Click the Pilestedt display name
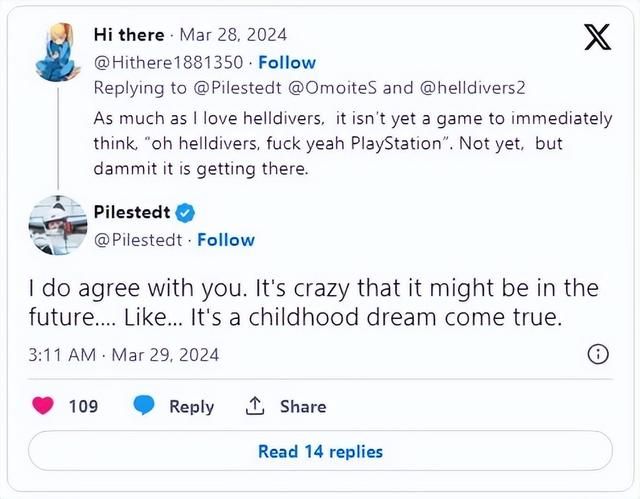 (131, 212)
